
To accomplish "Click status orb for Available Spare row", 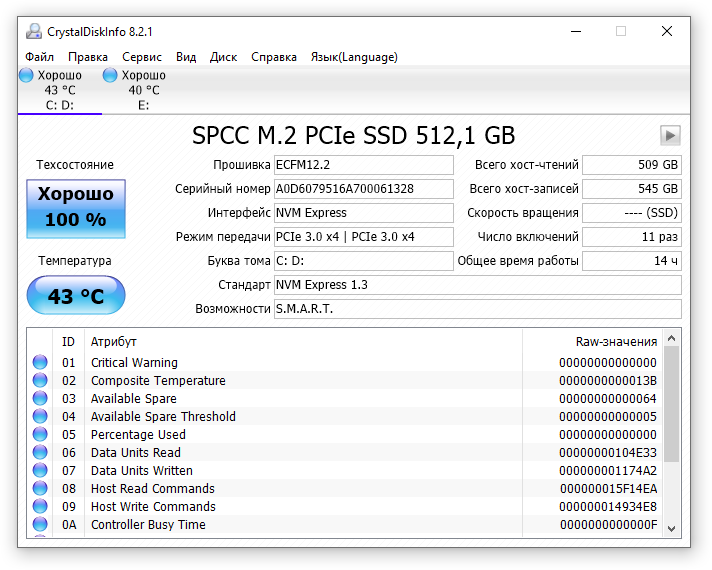I will coord(40,398).
